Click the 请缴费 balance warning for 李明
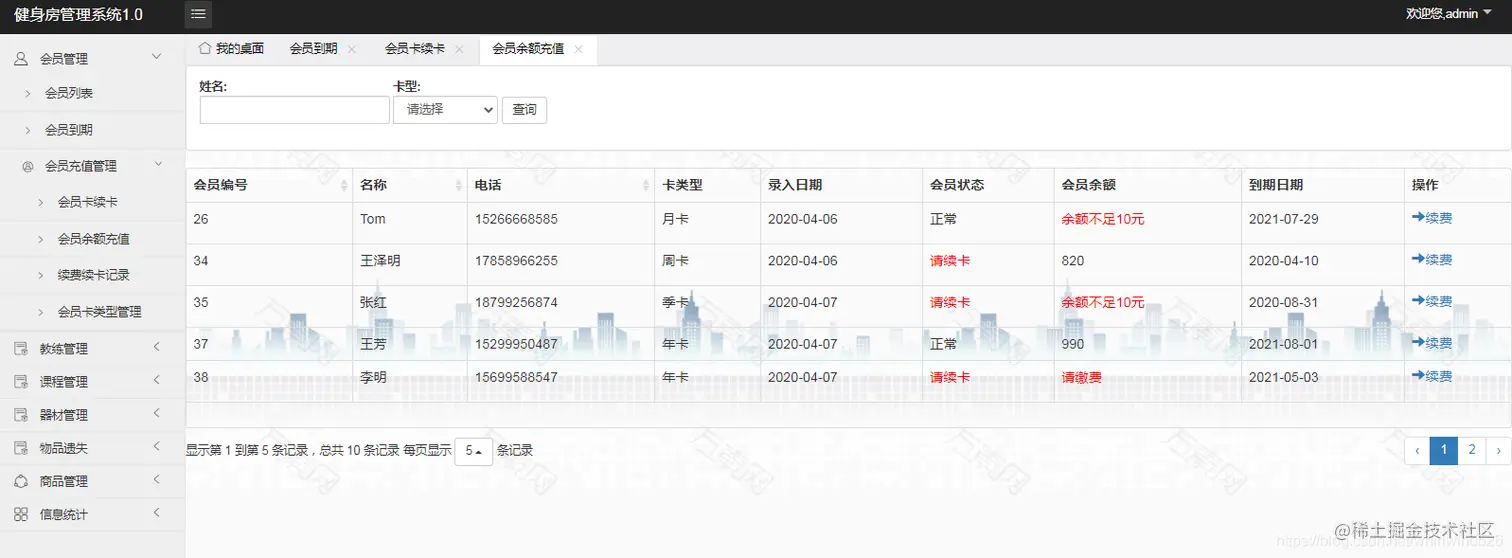 [1081, 377]
